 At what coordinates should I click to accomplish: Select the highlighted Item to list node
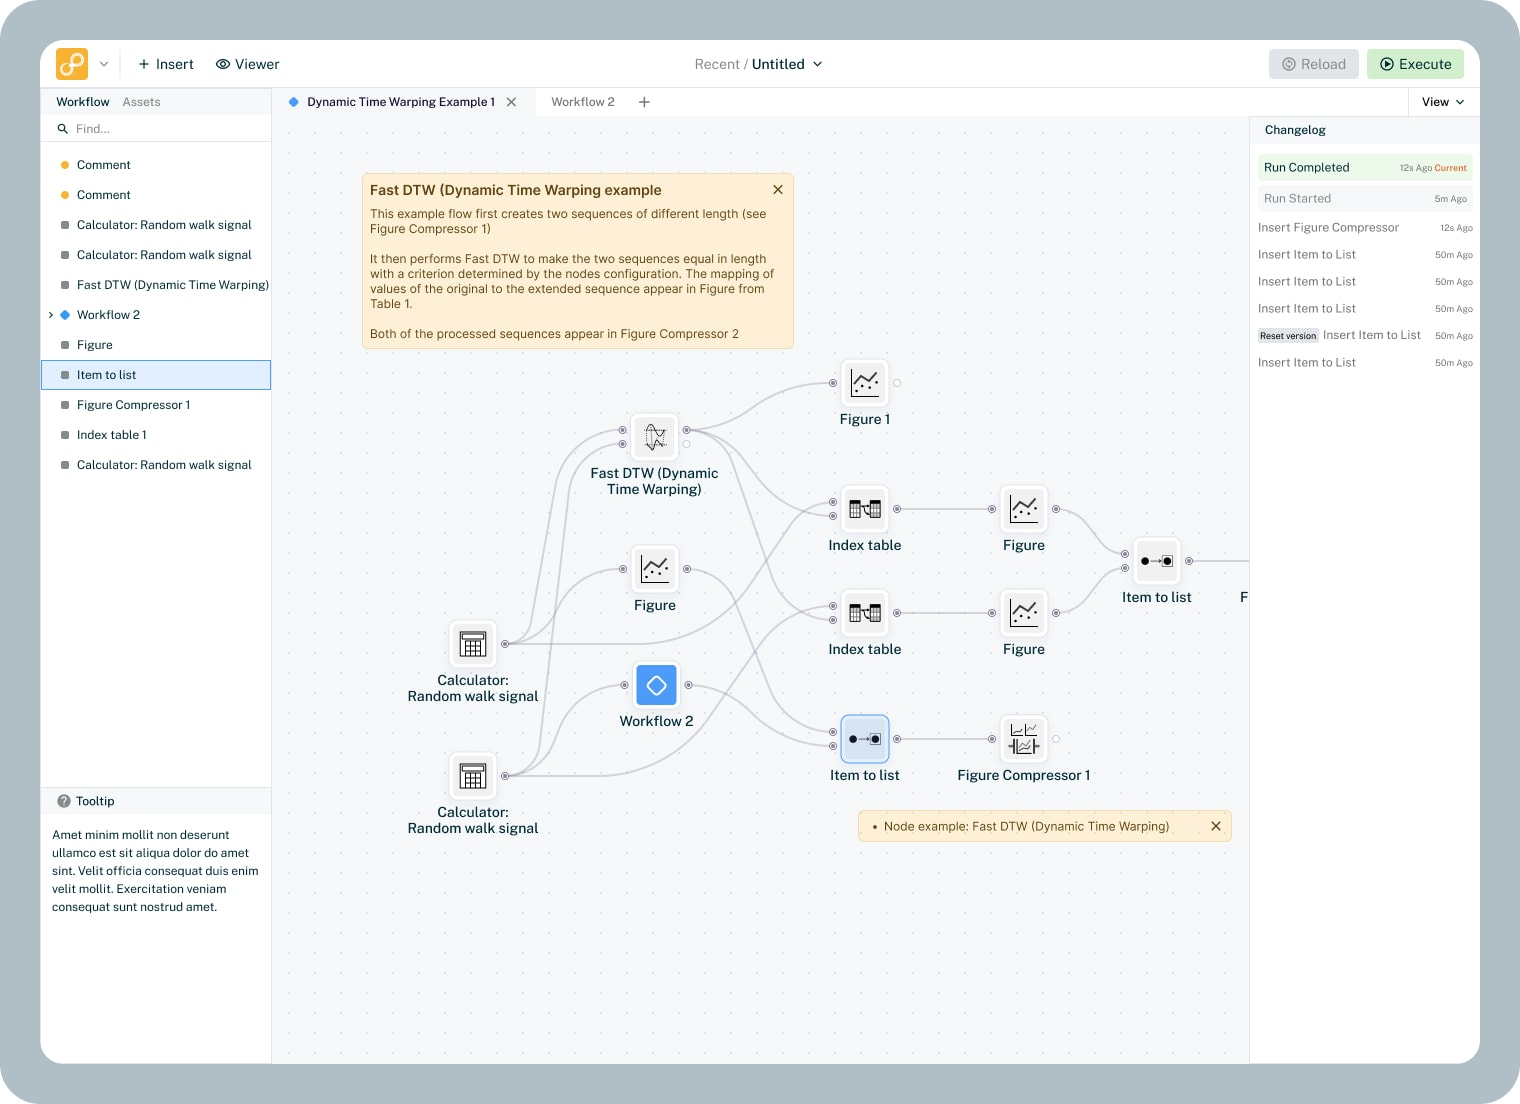point(865,739)
